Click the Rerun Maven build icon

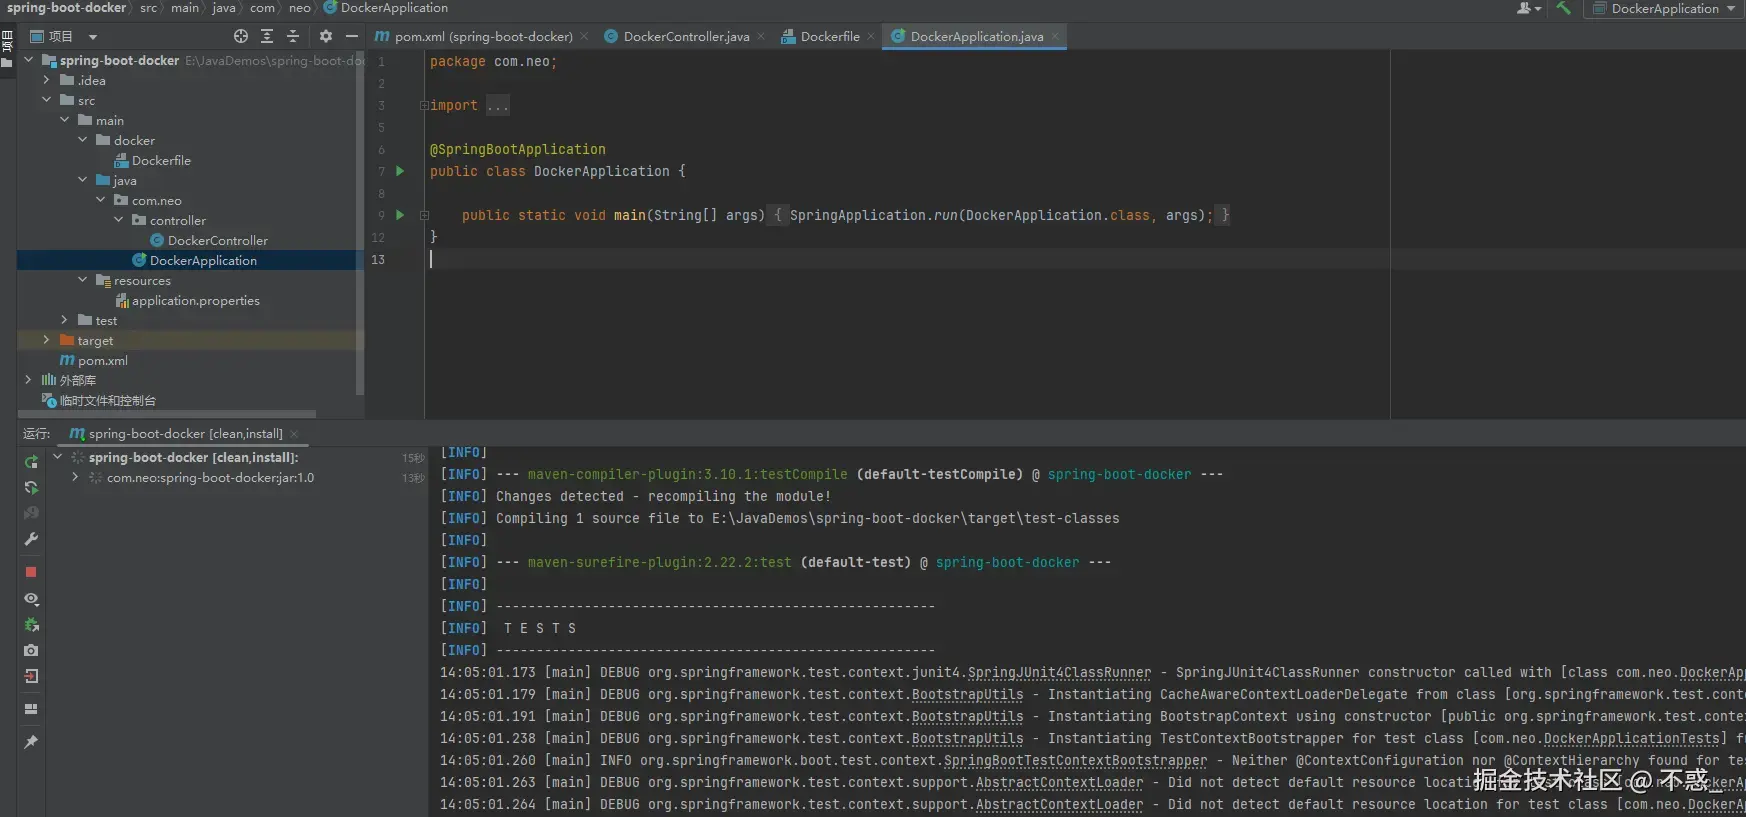click(x=31, y=462)
